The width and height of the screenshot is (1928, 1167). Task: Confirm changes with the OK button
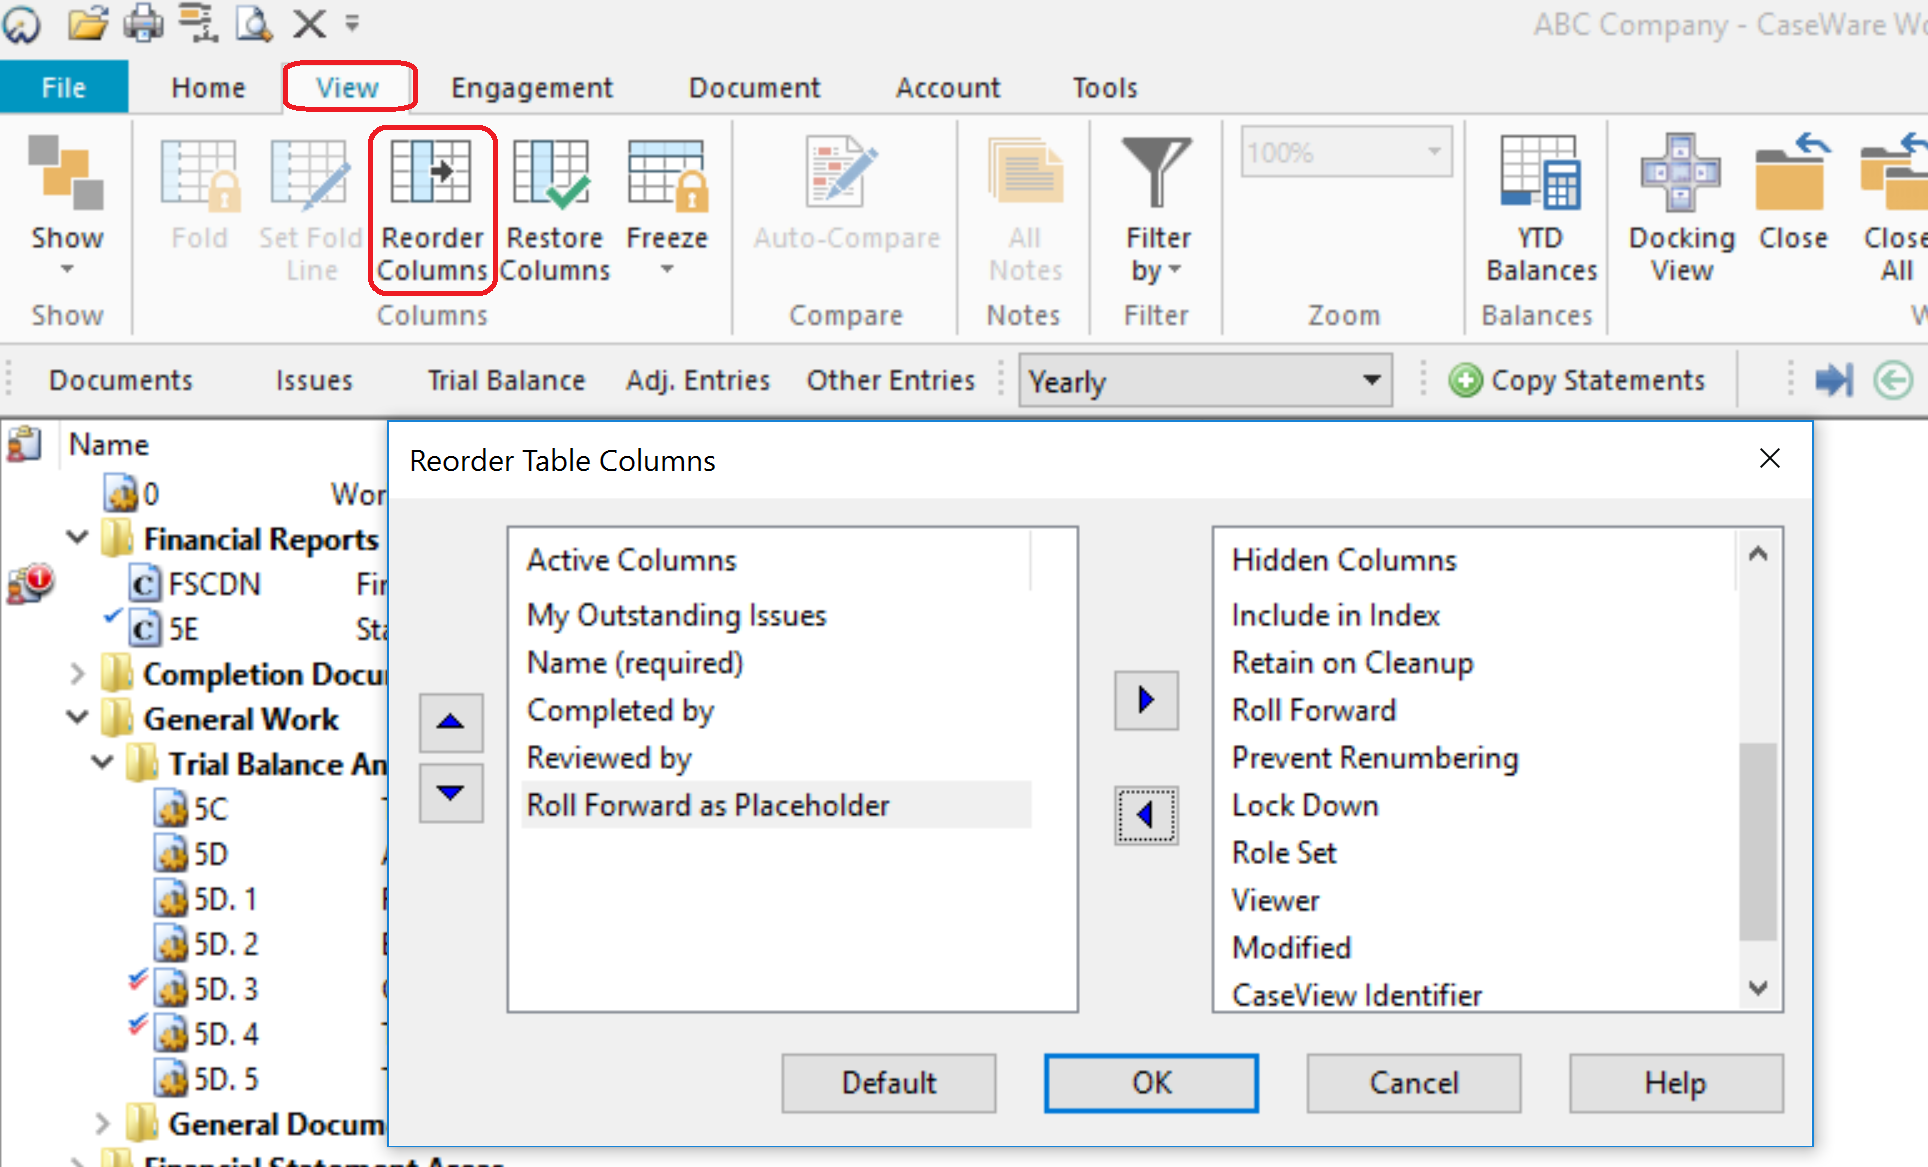pos(1150,1083)
